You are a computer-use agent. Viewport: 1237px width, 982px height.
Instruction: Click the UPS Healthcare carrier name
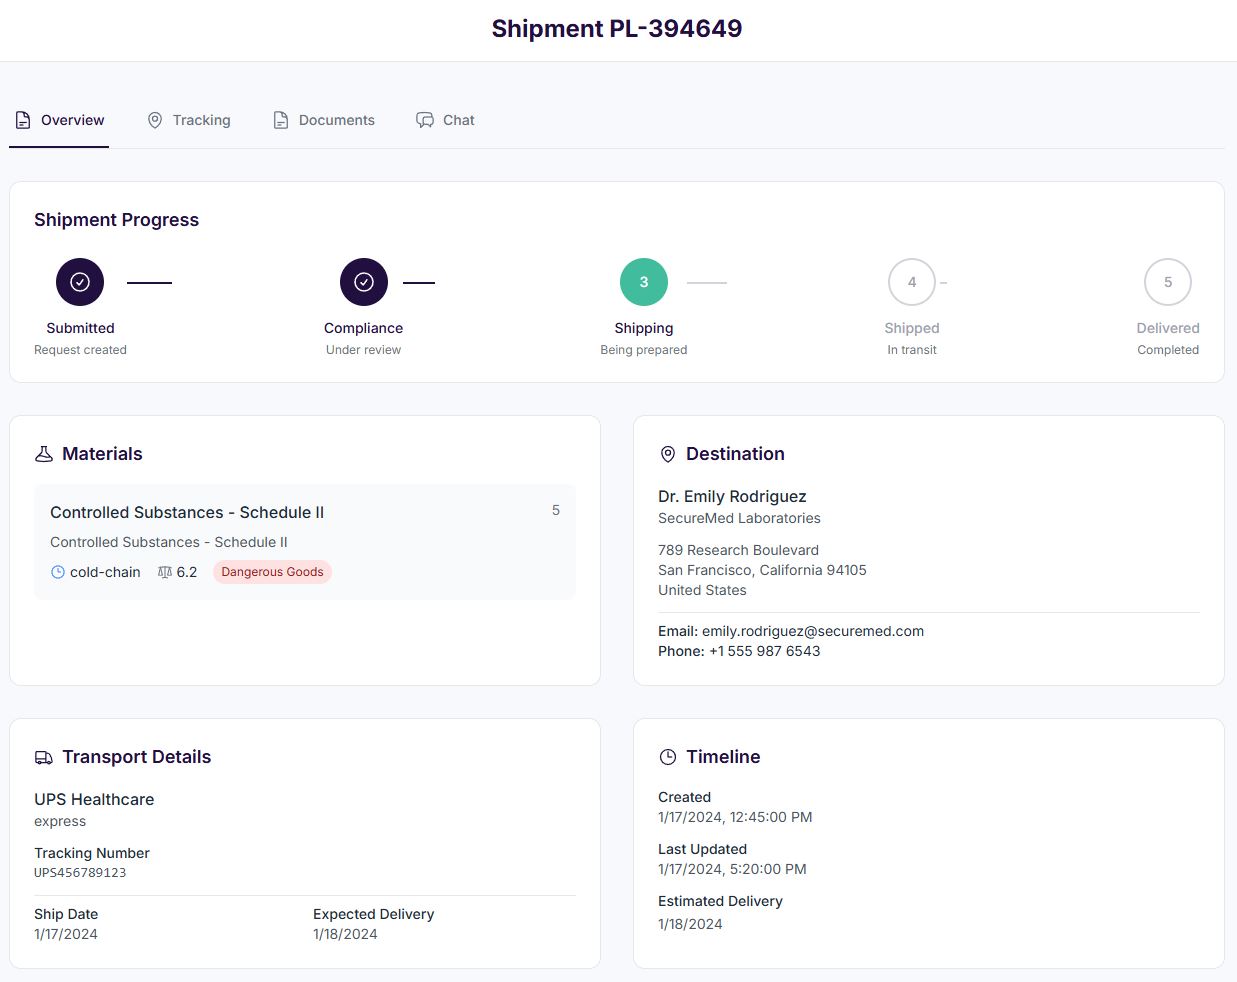tap(94, 799)
